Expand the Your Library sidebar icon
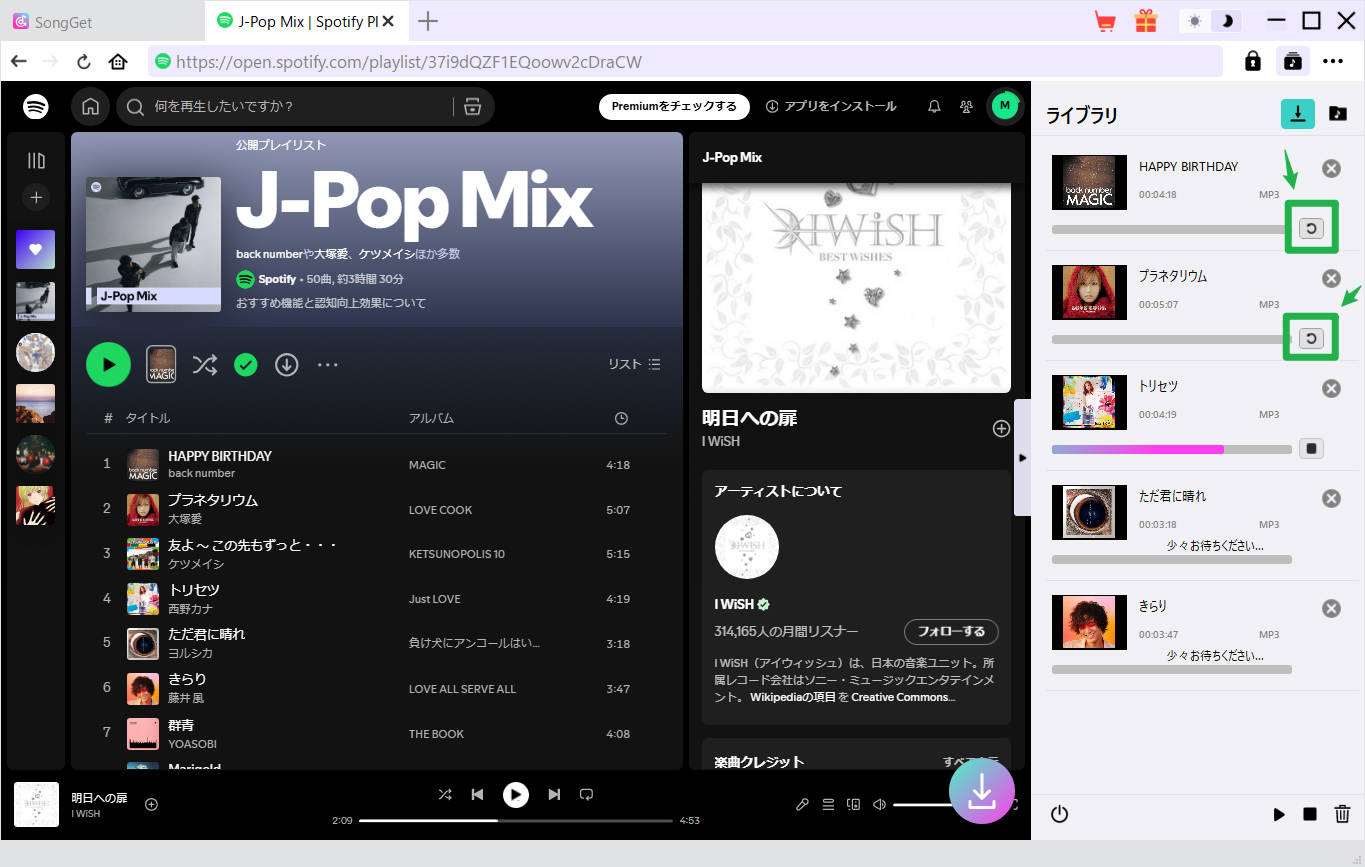1365x867 pixels. [36, 160]
